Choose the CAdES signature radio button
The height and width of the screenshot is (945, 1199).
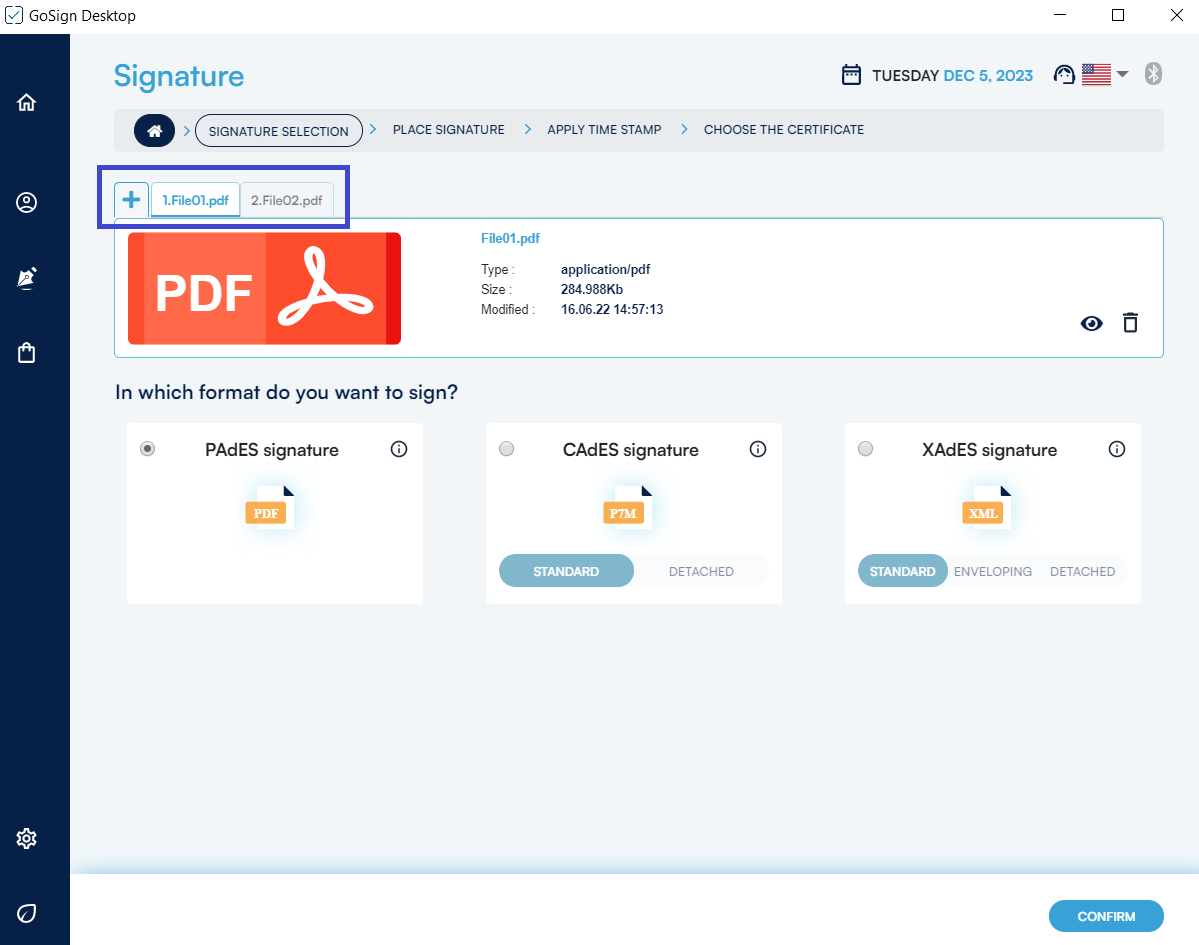507,450
